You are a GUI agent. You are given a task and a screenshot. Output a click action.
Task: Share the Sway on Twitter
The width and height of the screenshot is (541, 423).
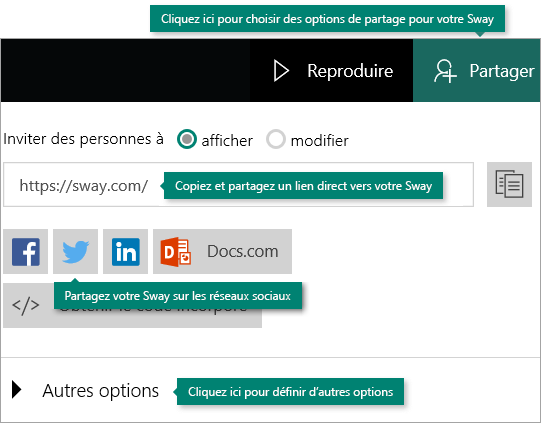click(76, 252)
